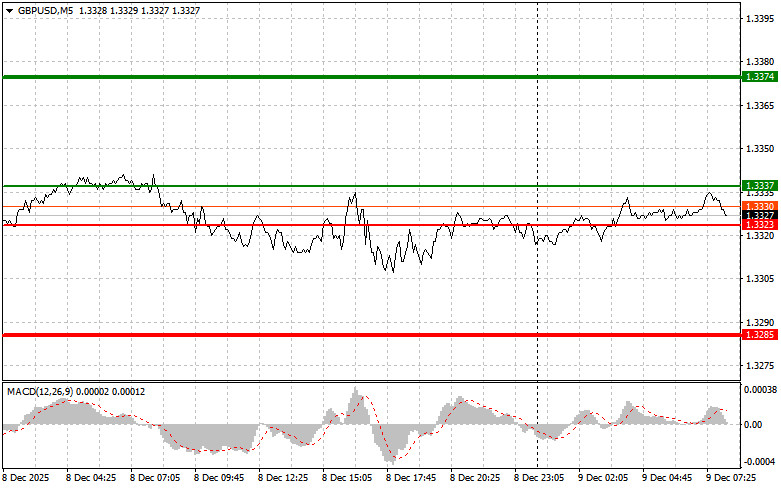Image resolution: width=781 pixels, height=489 pixels.
Task: Select the 8 Dec 09:45 time label
Action: click(x=219, y=478)
